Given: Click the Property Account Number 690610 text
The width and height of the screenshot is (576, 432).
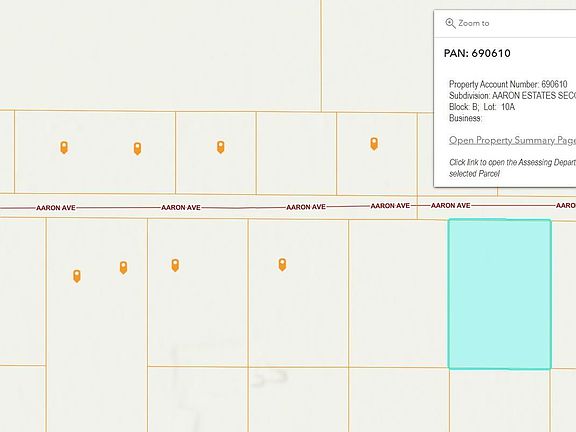Looking at the screenshot, I should pyautogui.click(x=508, y=84).
